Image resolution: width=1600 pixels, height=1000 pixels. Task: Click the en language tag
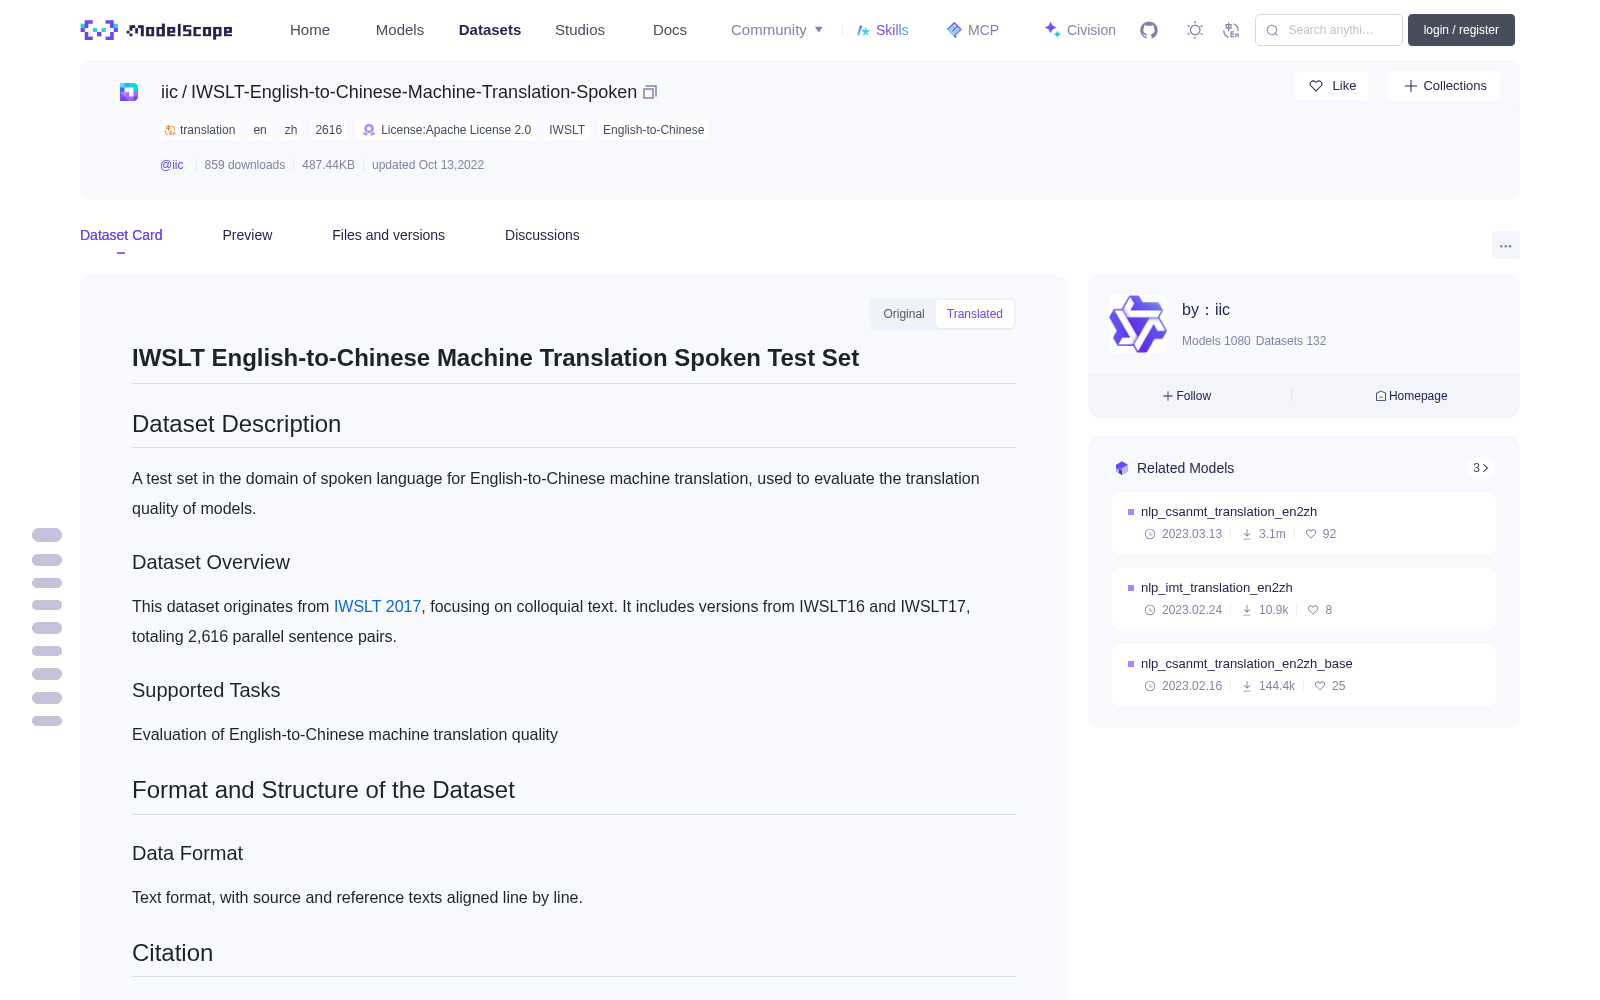coord(260,130)
